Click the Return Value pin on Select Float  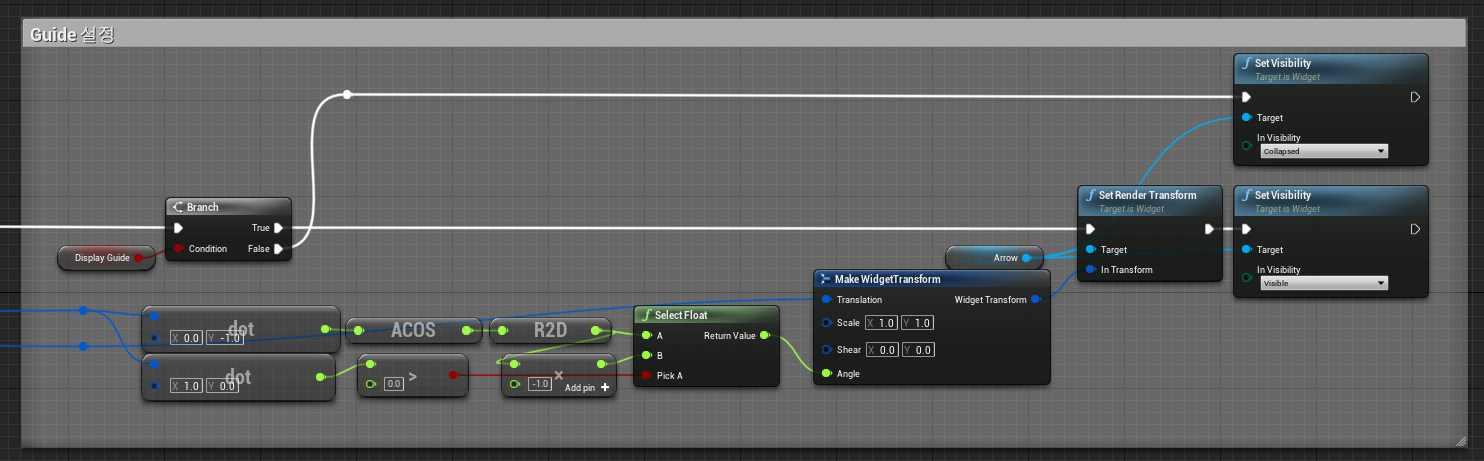click(x=765, y=336)
